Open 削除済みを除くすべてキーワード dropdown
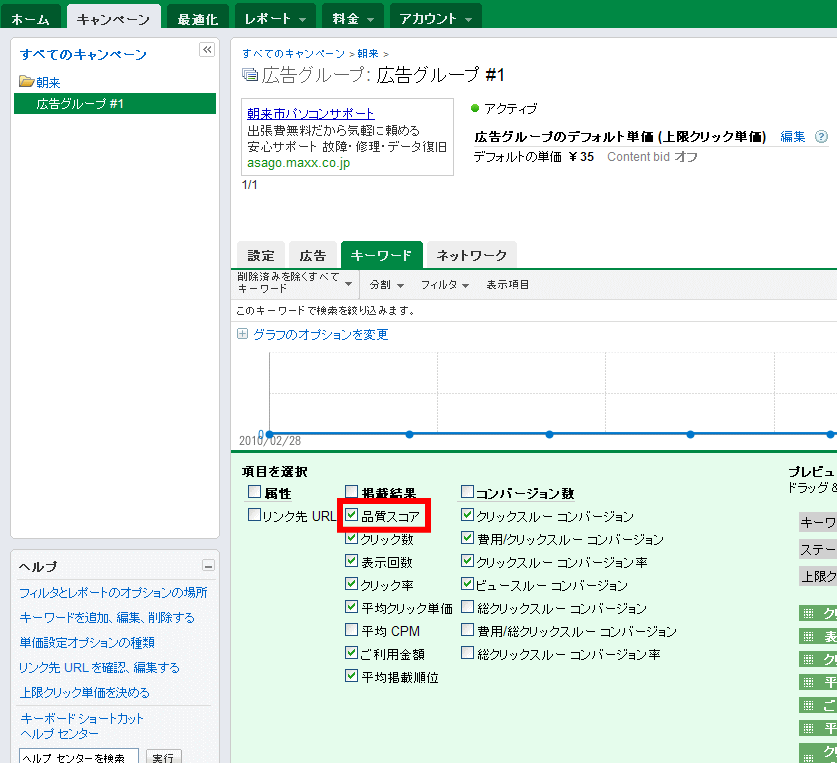 point(294,284)
